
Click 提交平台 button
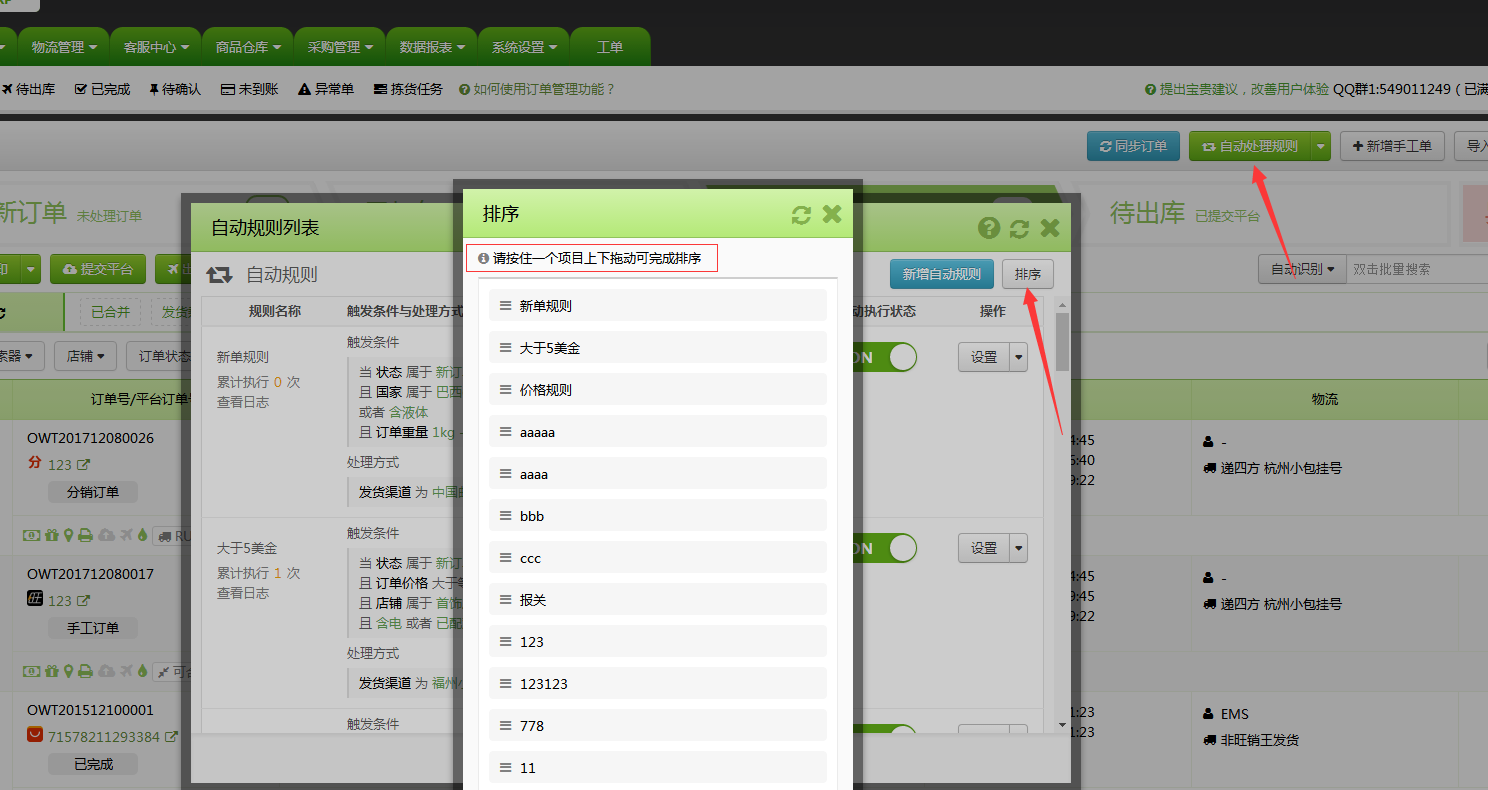98,269
